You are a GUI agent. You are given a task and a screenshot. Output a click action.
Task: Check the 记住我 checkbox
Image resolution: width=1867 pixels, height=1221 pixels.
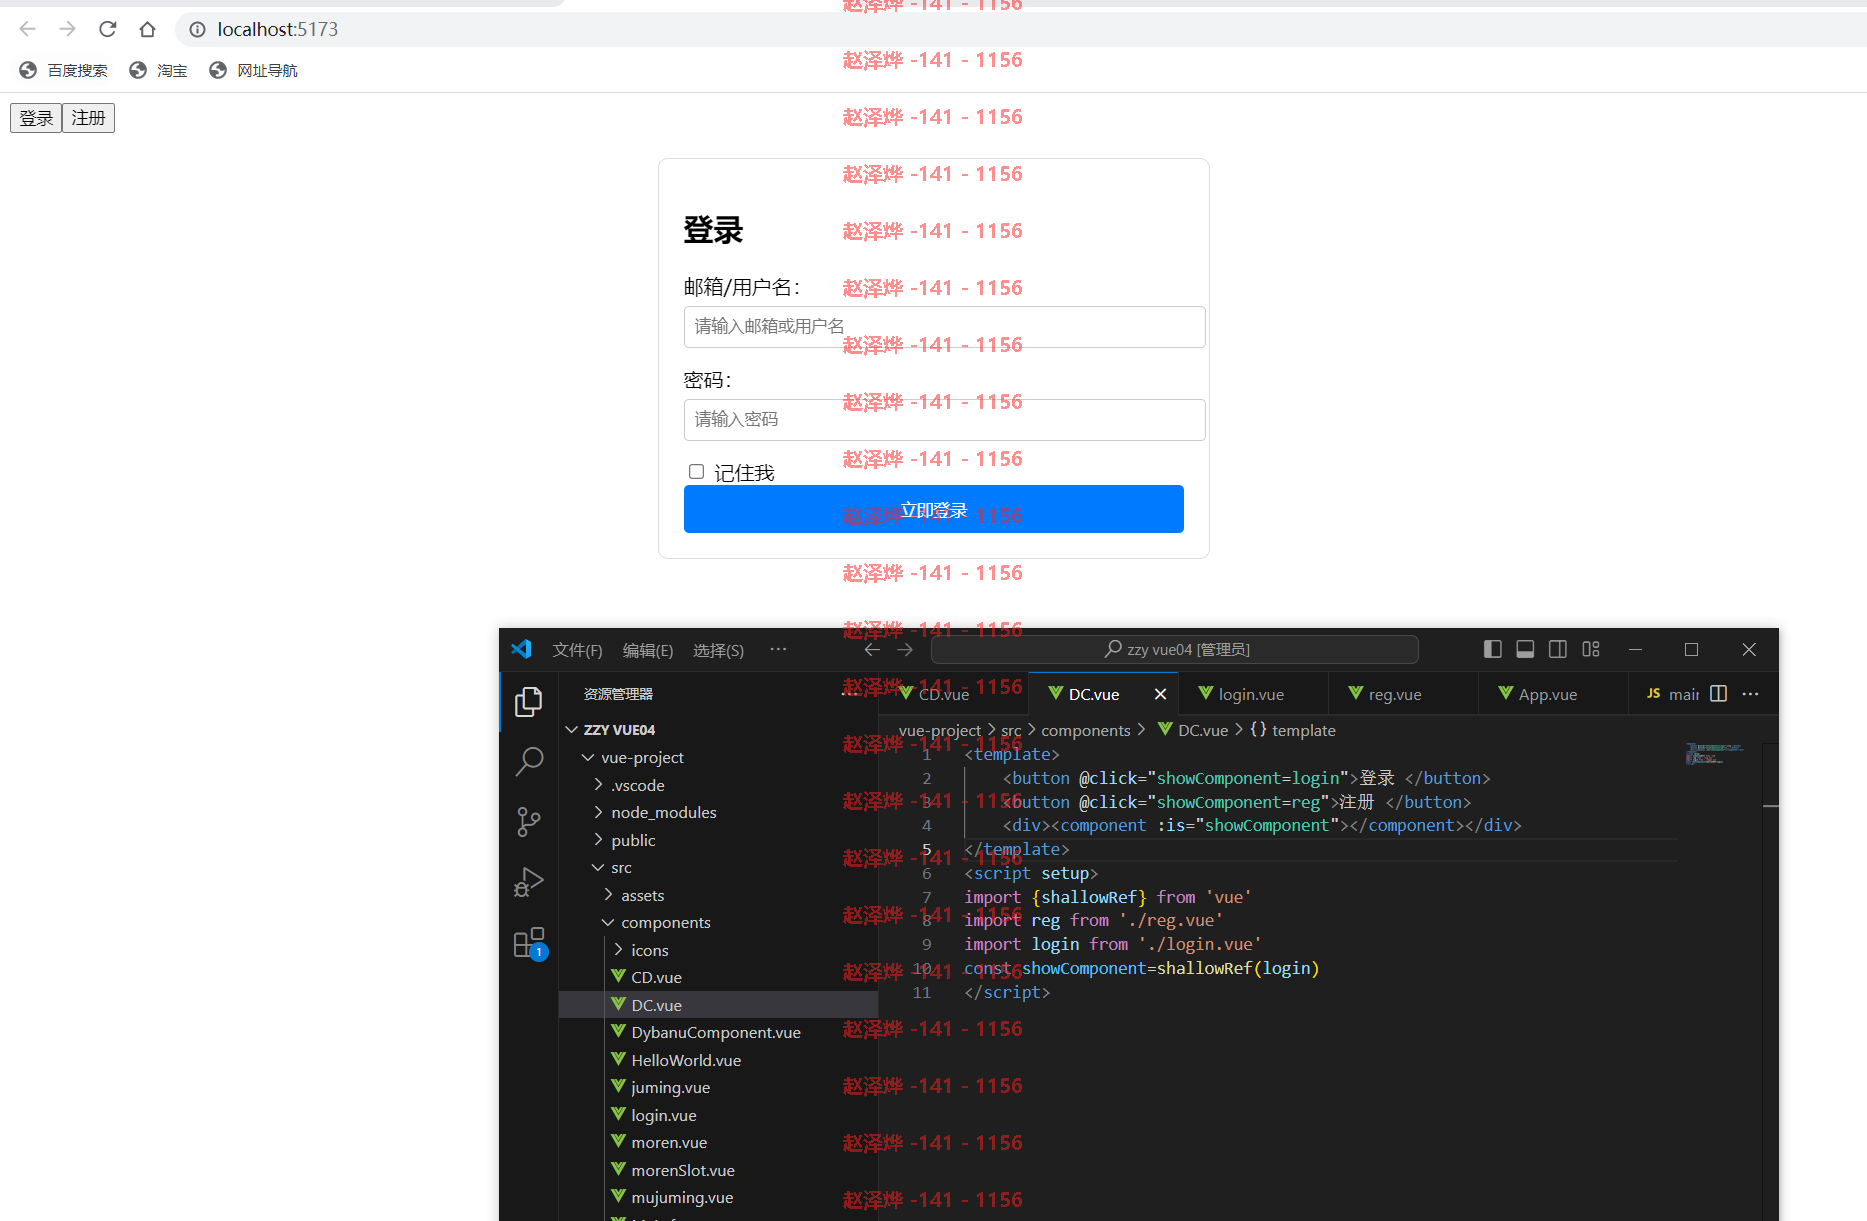click(x=696, y=471)
